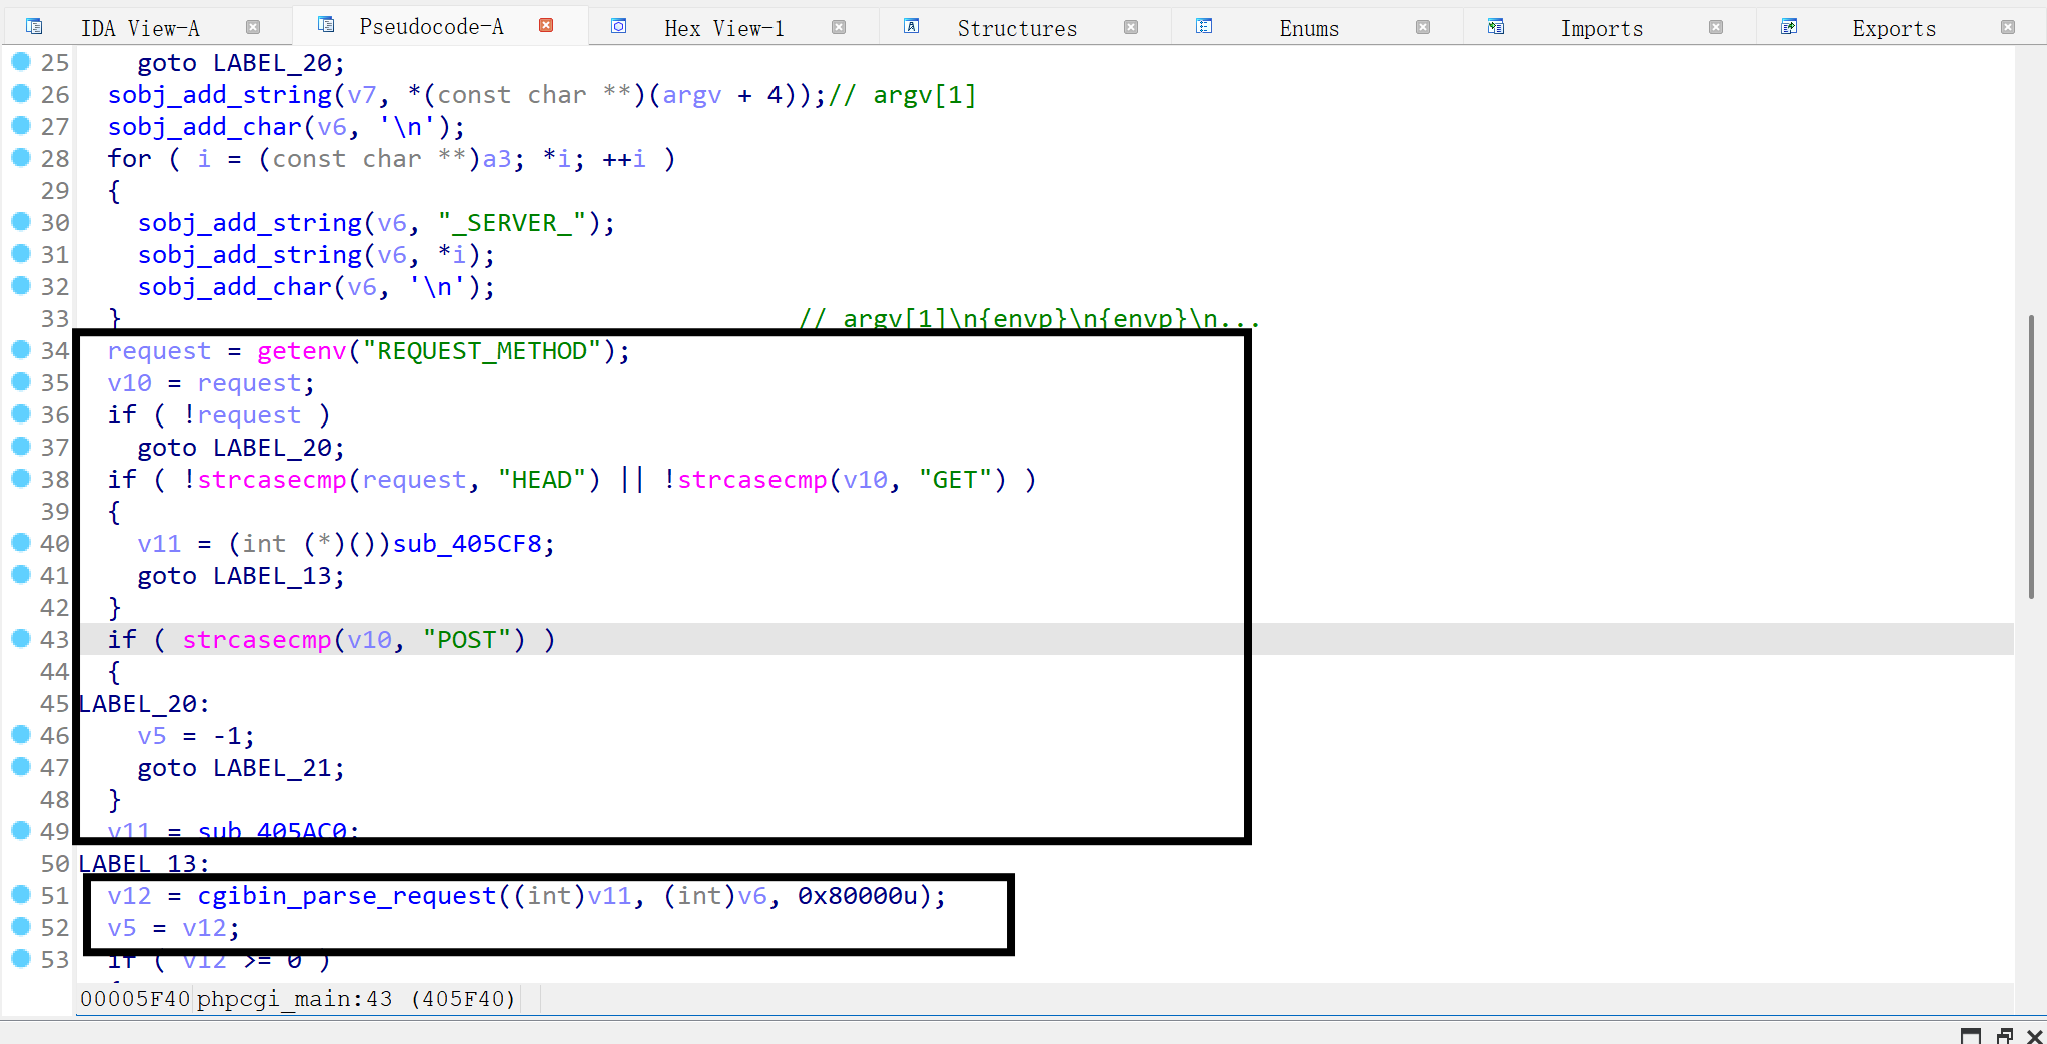
Task: Click address 00005F40 in status bar
Action: [x=135, y=999]
